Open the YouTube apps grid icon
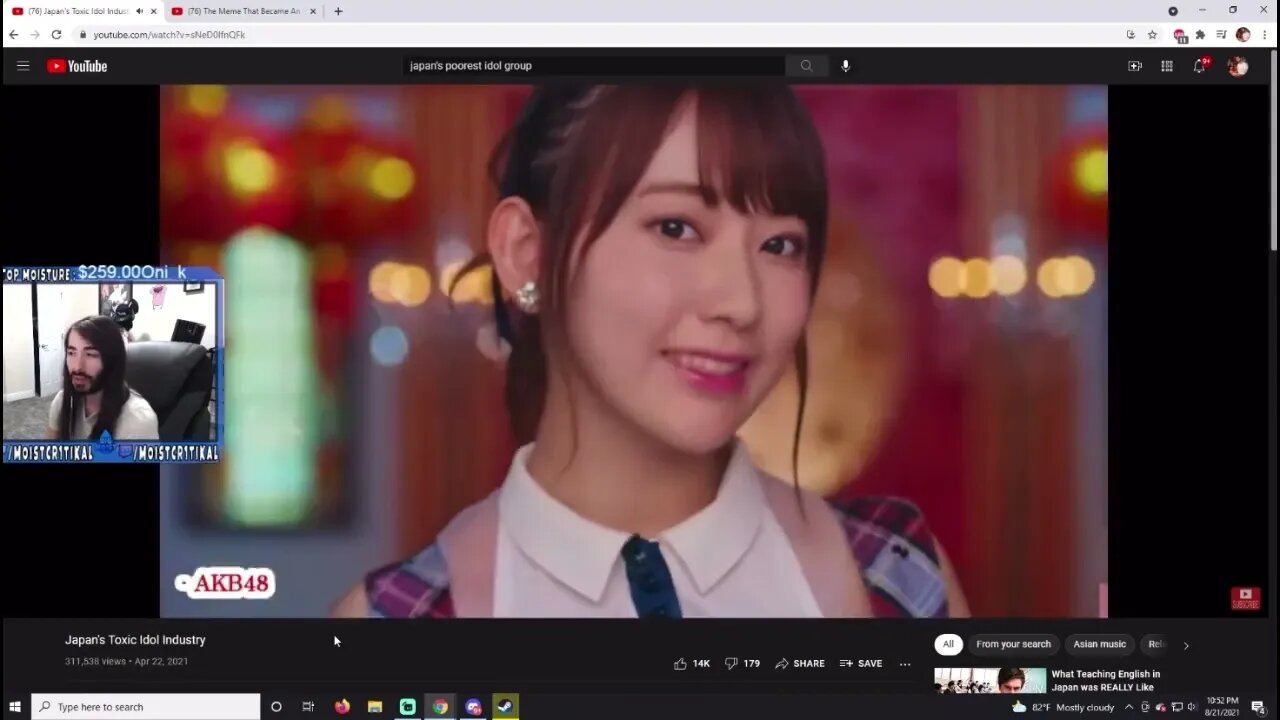Screen dimensions: 1280x720 pyautogui.click(x=1167, y=66)
